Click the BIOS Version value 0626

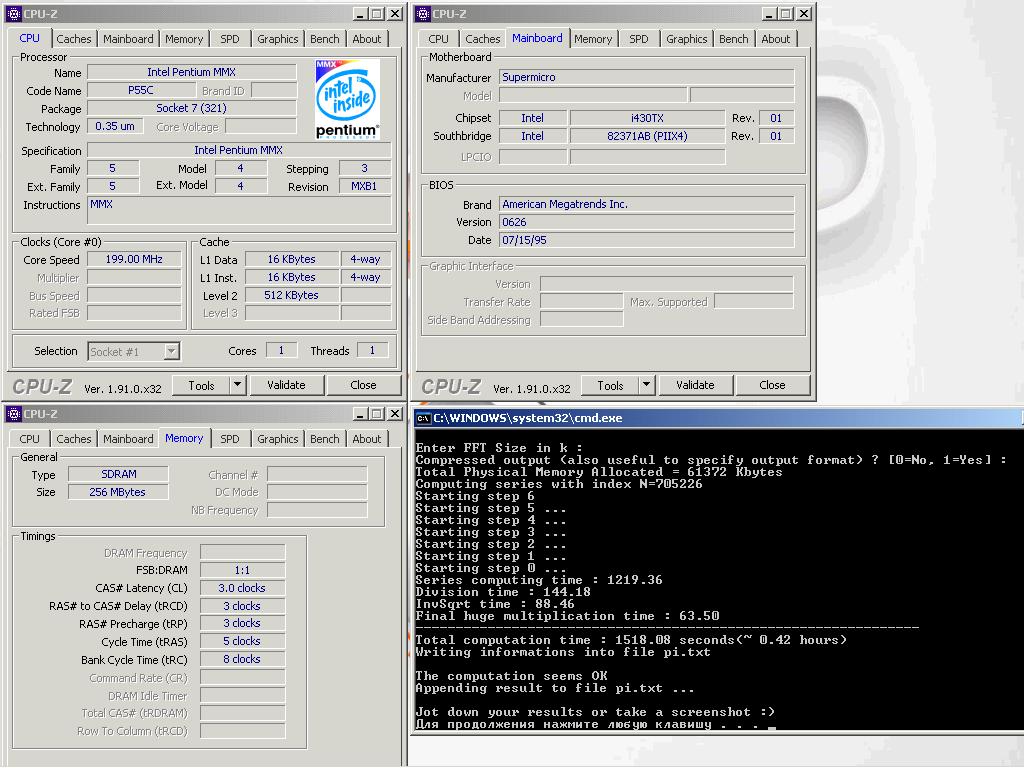(647, 222)
